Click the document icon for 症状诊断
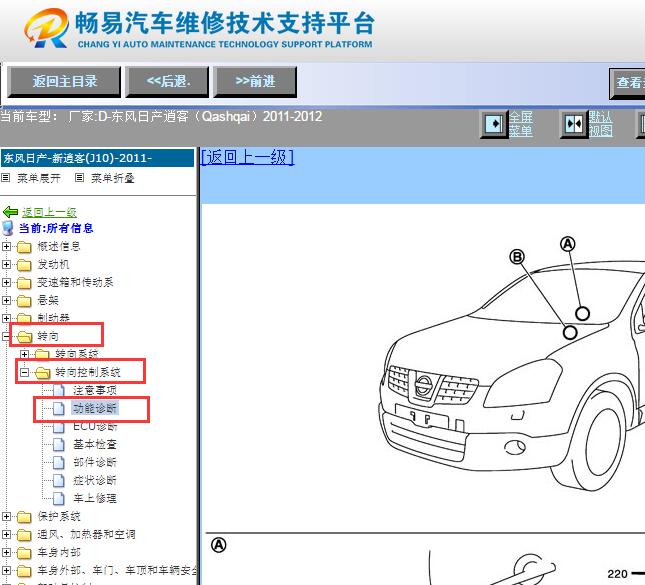 tap(59, 481)
